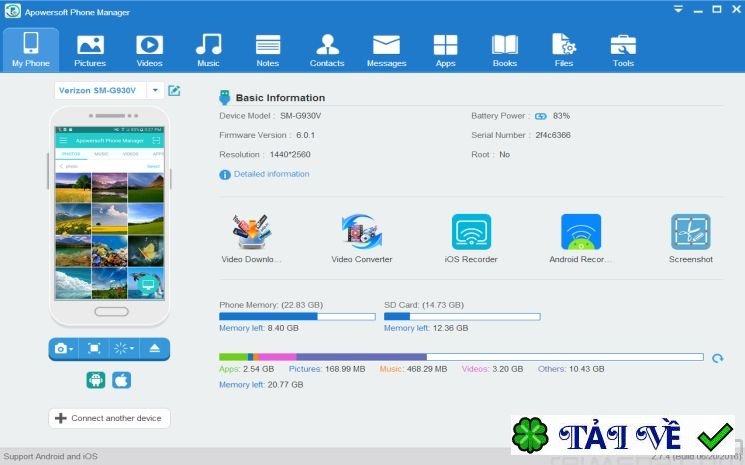This screenshot has width=745, height=465.
Task: Start the Screenshot tool
Action: click(690, 238)
